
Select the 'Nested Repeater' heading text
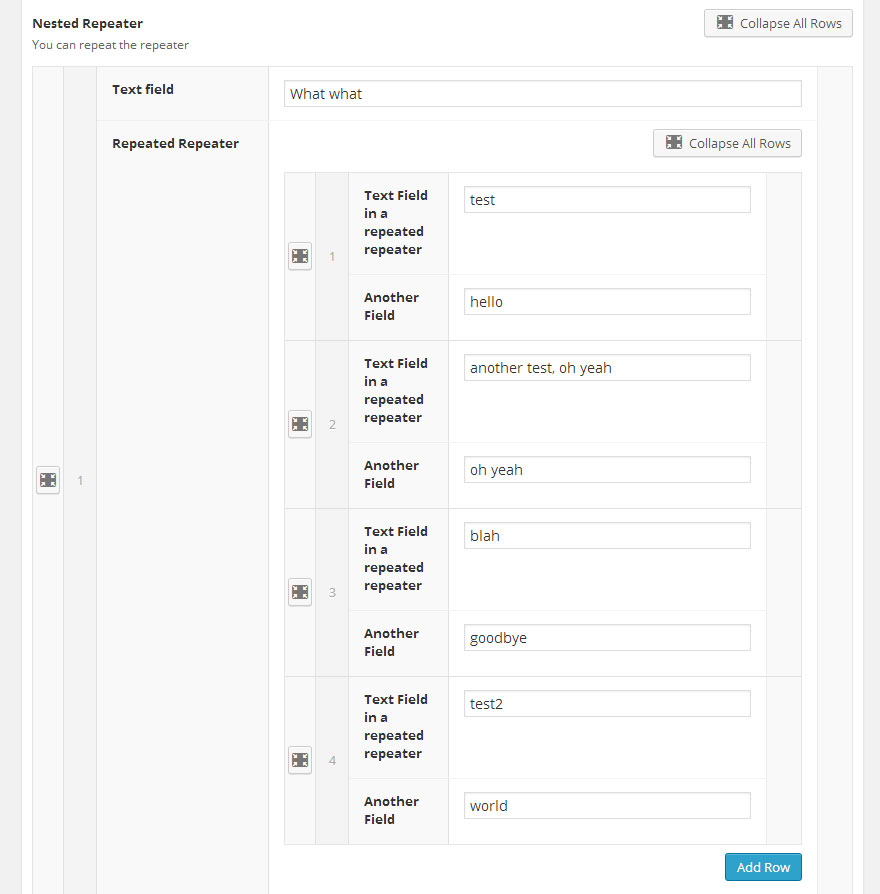point(87,23)
